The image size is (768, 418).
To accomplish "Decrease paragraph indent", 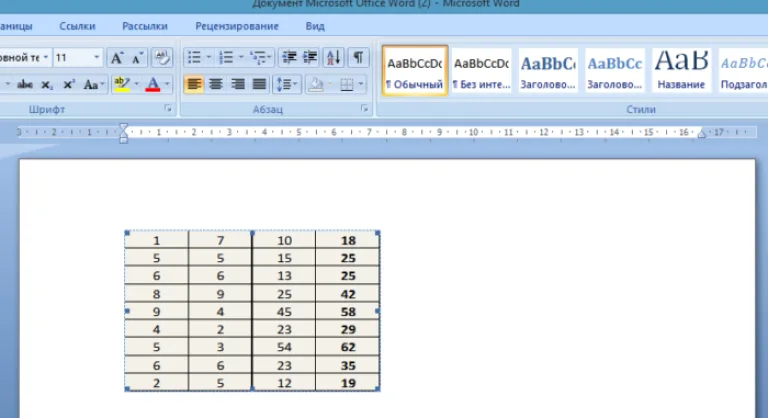I will point(289,58).
